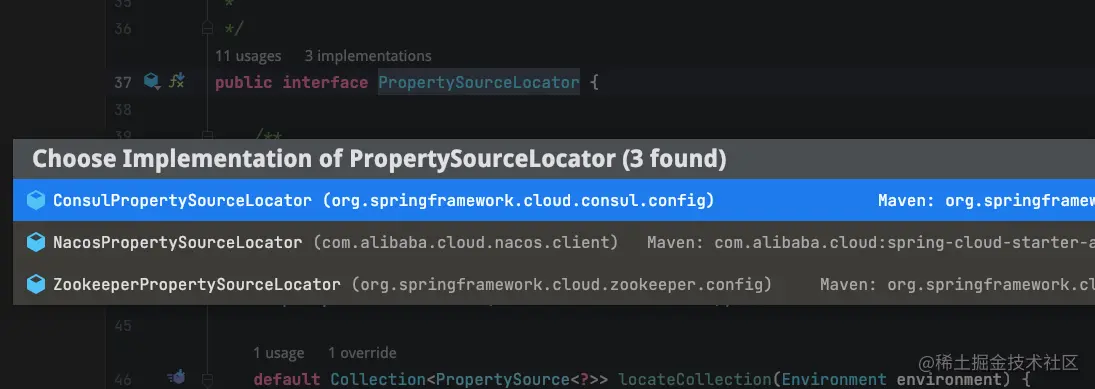Click the override gutter icon on line 46
This screenshot has height=389, width=1095.
pyautogui.click(x=177, y=378)
